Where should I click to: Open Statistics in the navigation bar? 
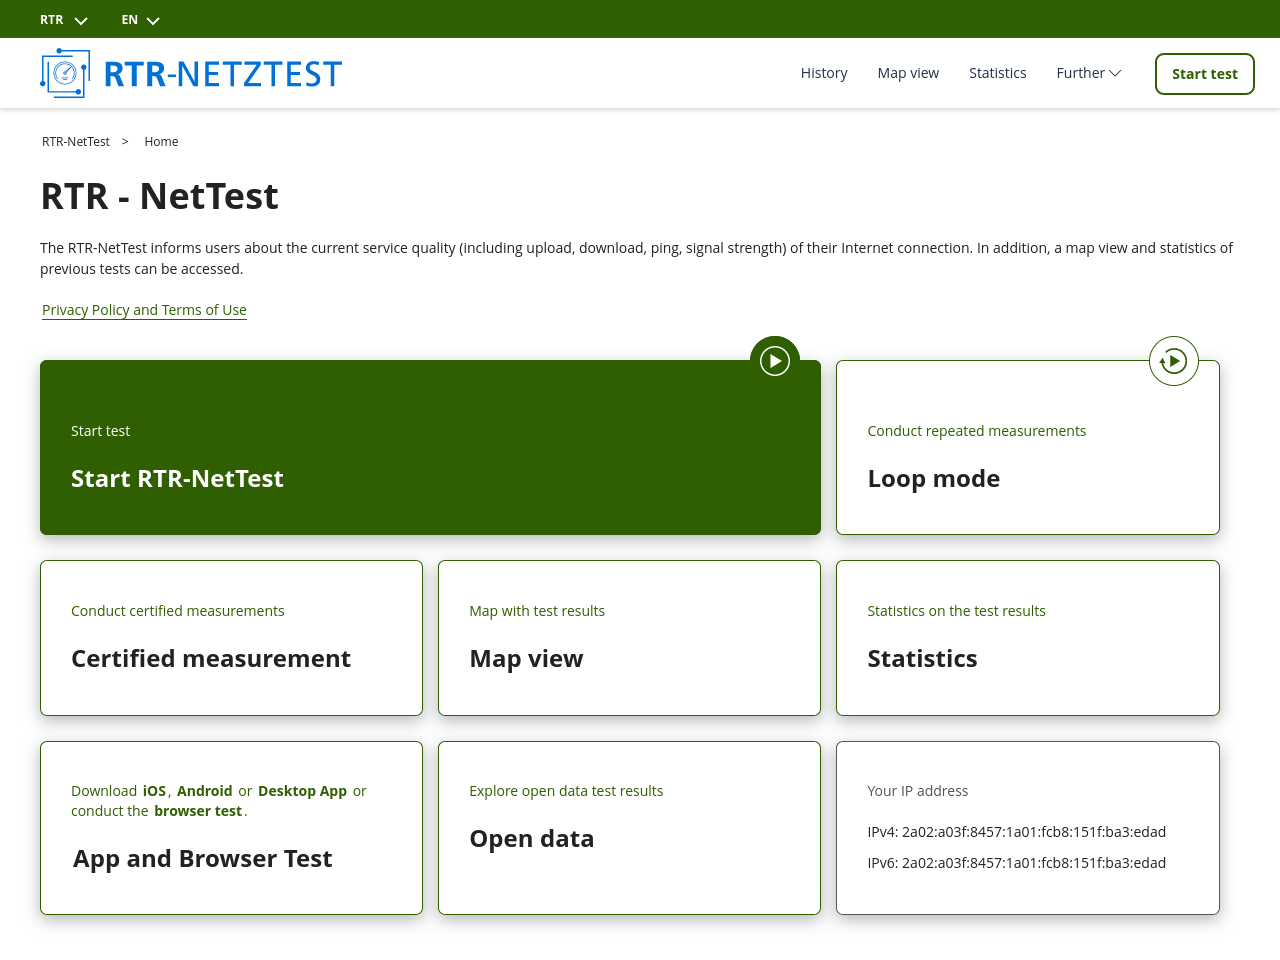pos(997,73)
